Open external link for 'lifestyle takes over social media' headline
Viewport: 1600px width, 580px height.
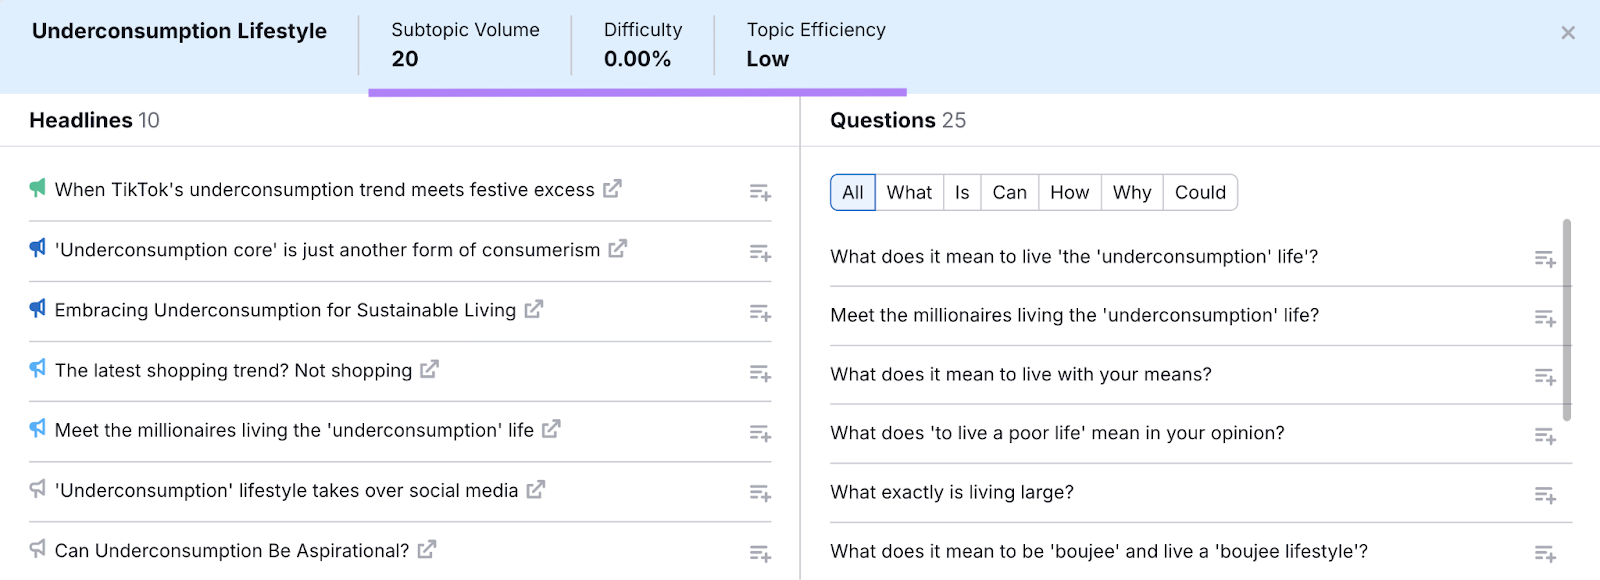point(536,489)
